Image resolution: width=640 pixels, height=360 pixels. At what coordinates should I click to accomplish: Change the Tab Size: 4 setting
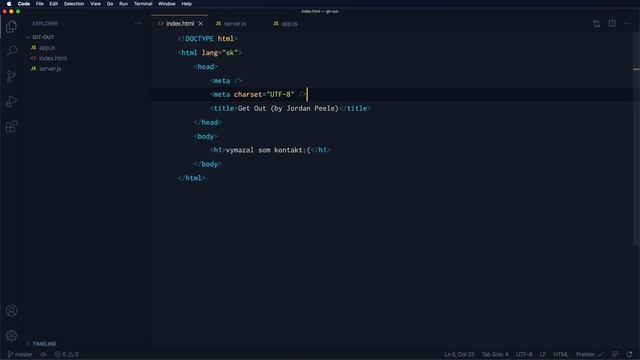[x=495, y=354]
